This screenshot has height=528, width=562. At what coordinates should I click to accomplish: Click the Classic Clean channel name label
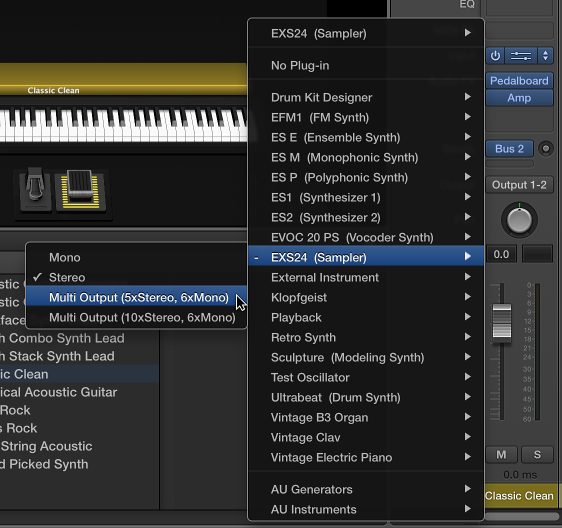[x=519, y=496]
